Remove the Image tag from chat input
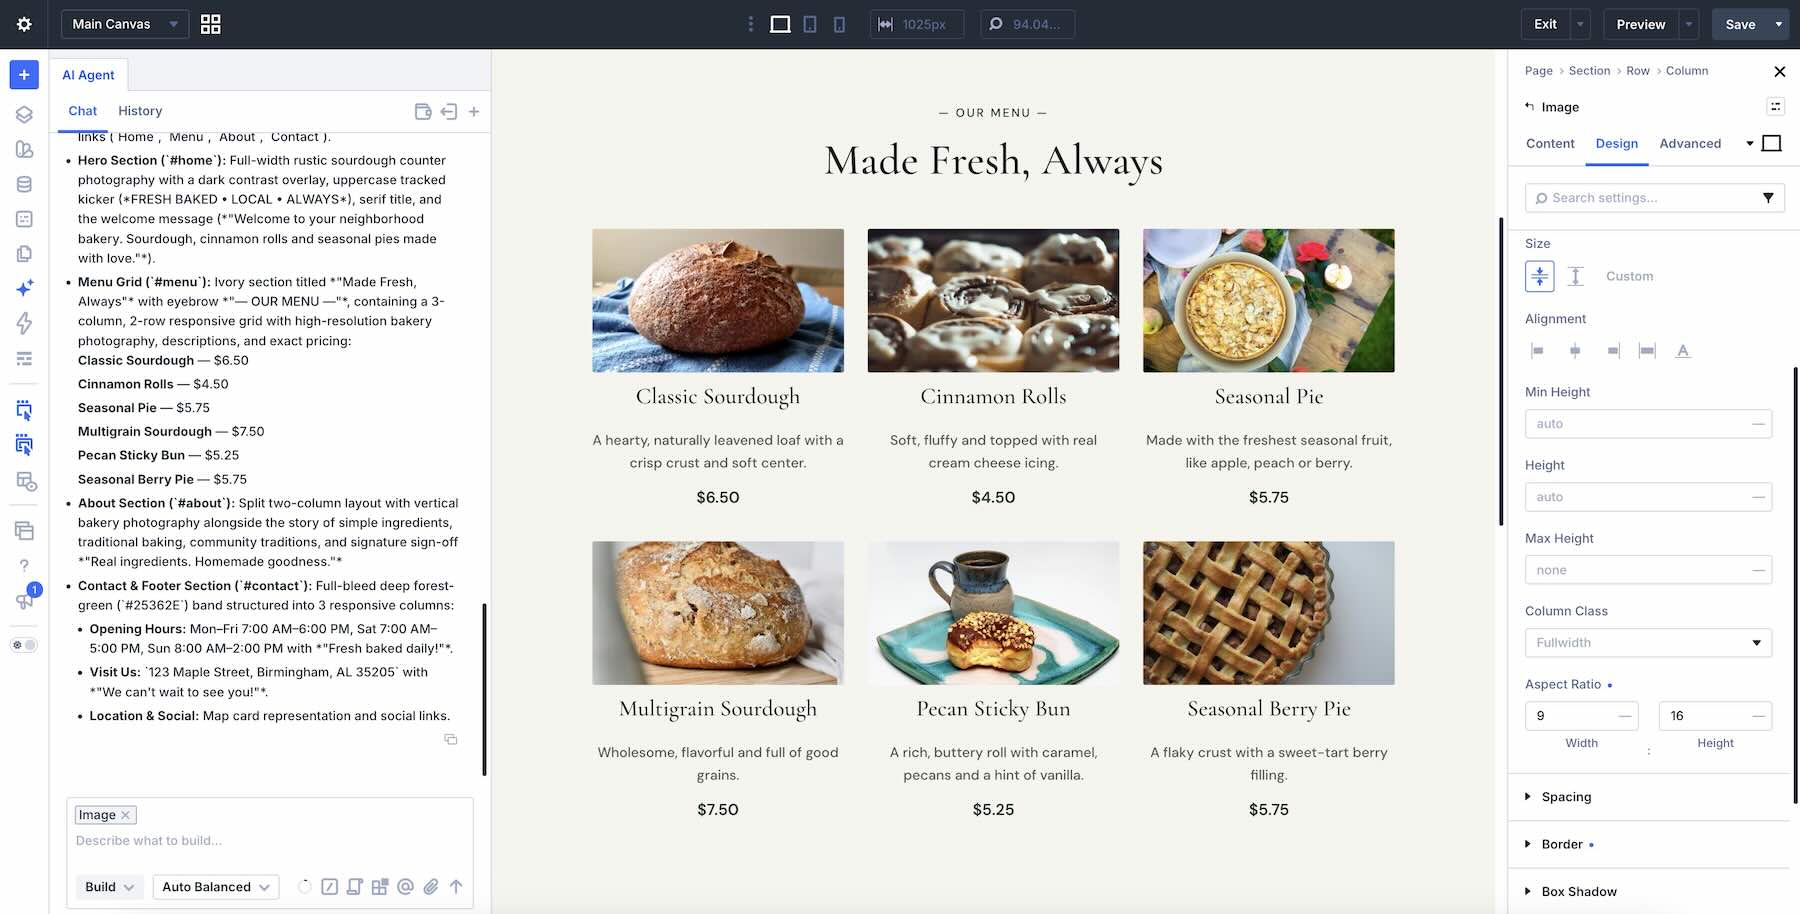Image resolution: width=1800 pixels, height=914 pixels. [x=125, y=815]
